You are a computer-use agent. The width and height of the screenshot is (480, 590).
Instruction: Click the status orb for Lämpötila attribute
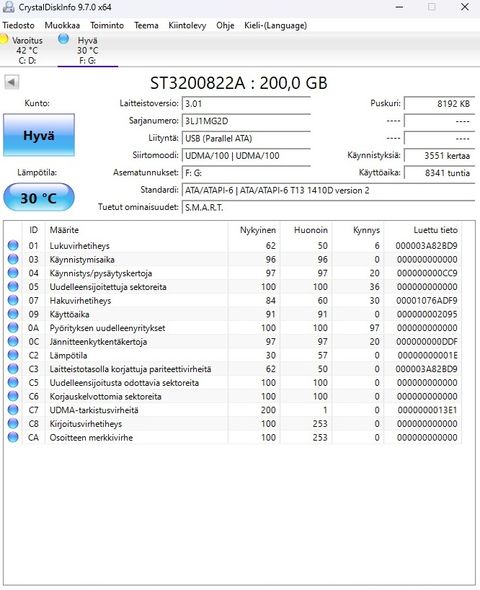pyautogui.click(x=13, y=355)
